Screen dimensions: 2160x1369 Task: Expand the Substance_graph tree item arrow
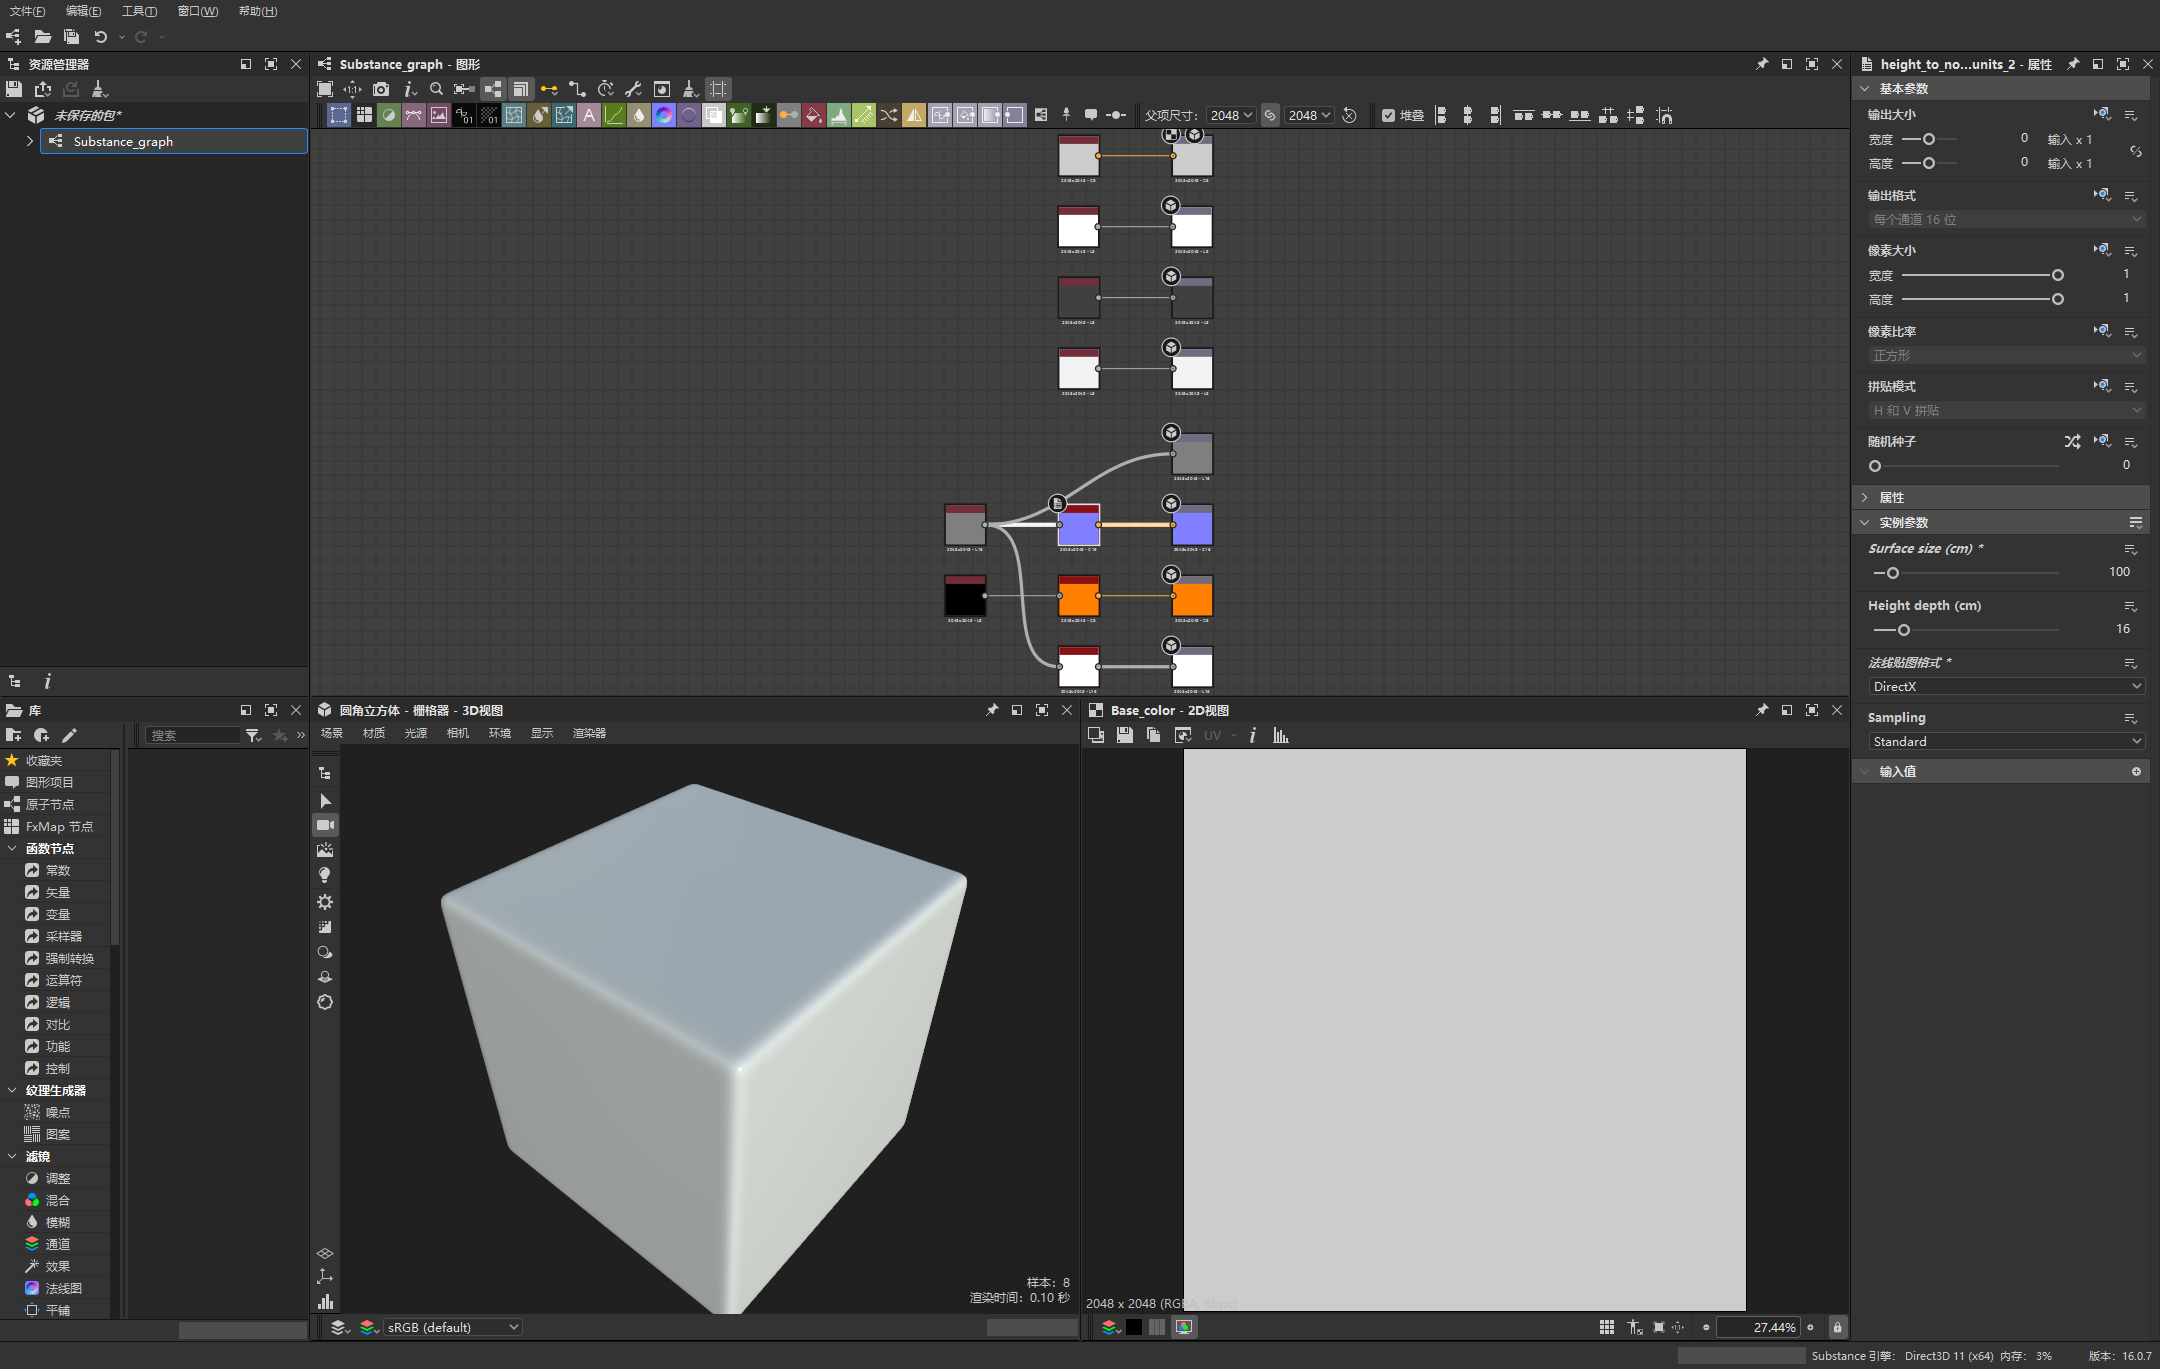coord(30,141)
